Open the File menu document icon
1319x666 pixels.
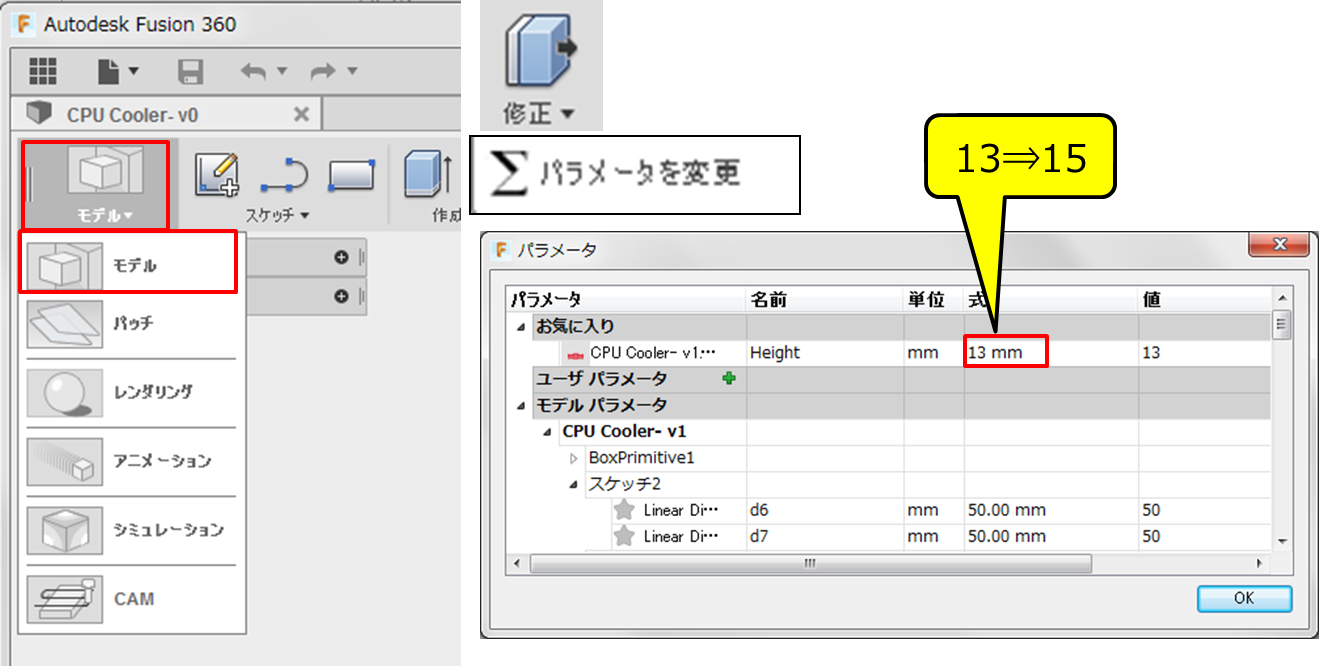tap(110, 71)
